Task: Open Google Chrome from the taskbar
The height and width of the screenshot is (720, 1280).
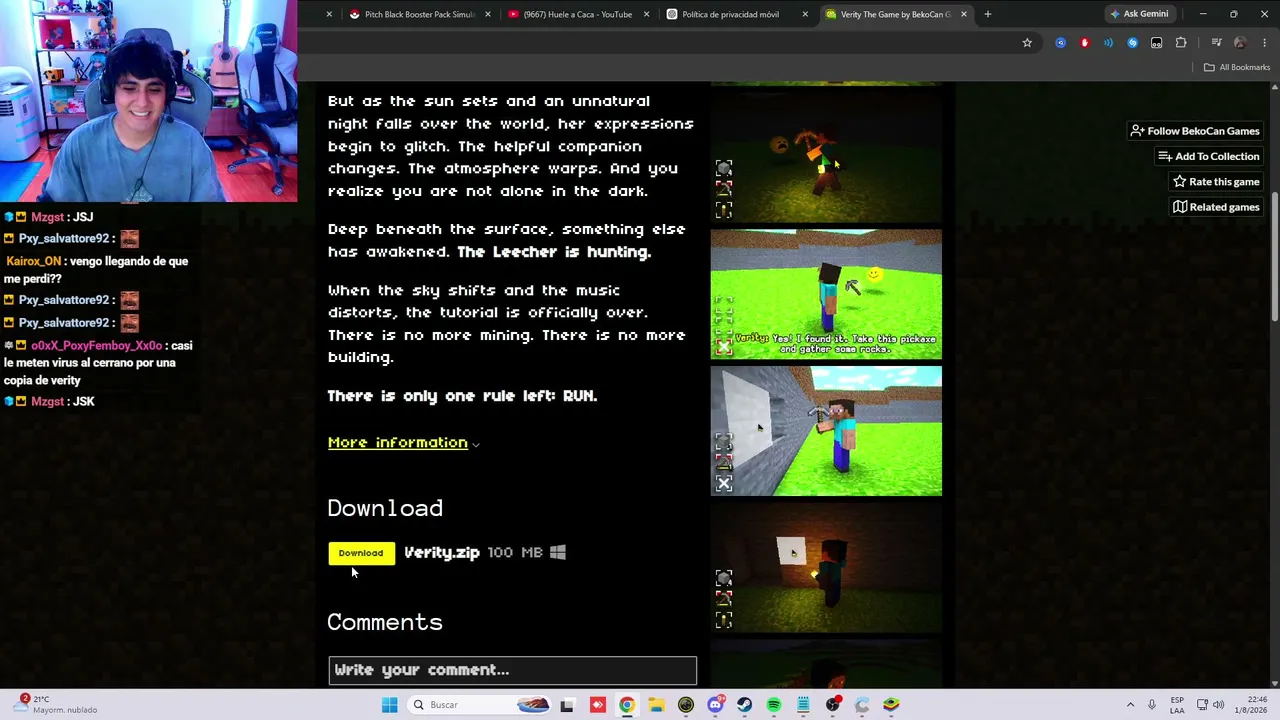Action: coord(627,705)
